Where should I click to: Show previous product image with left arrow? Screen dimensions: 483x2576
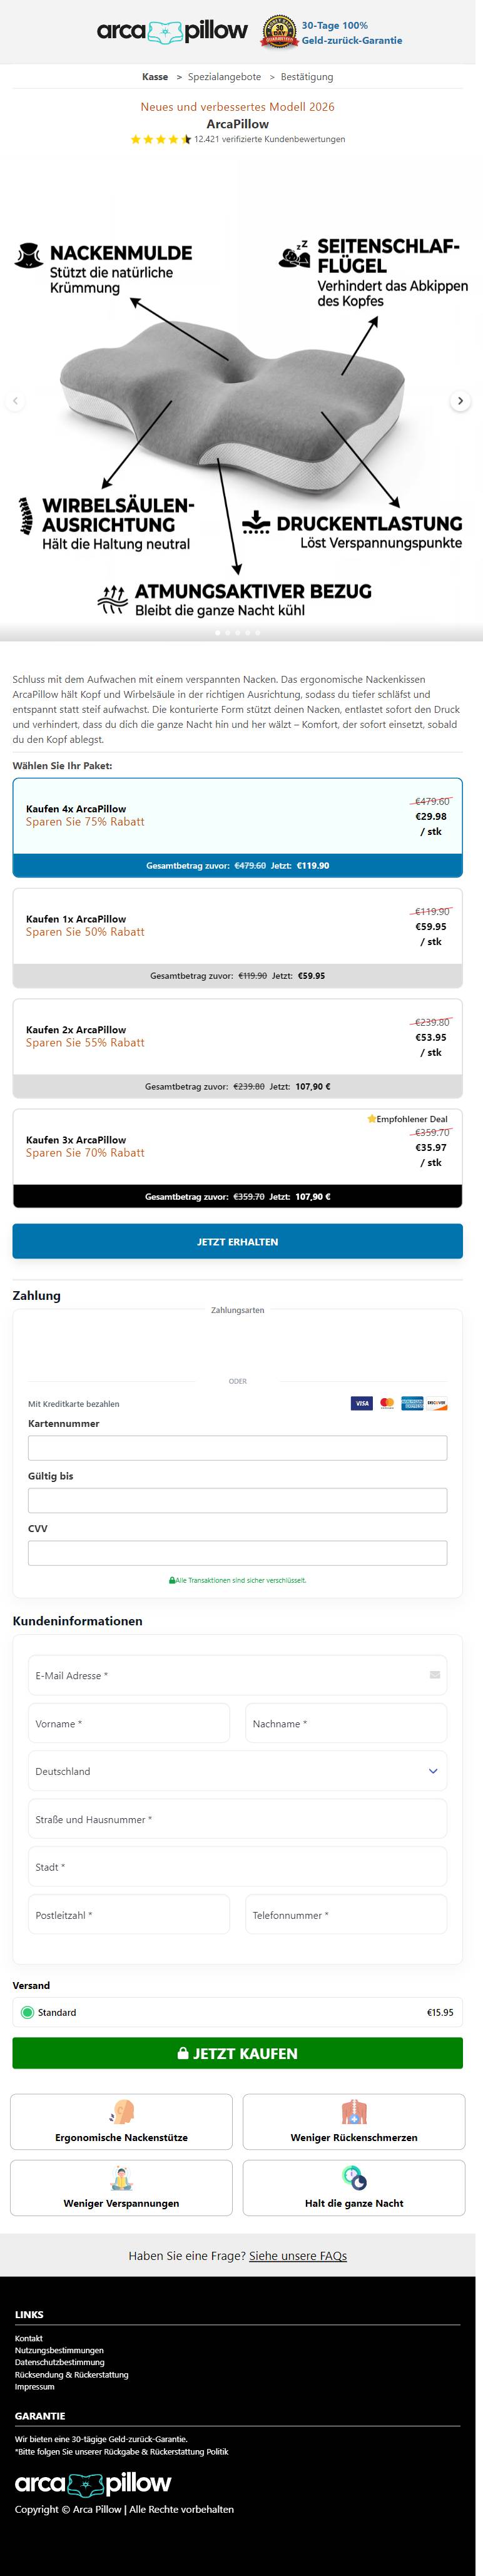pos(15,401)
